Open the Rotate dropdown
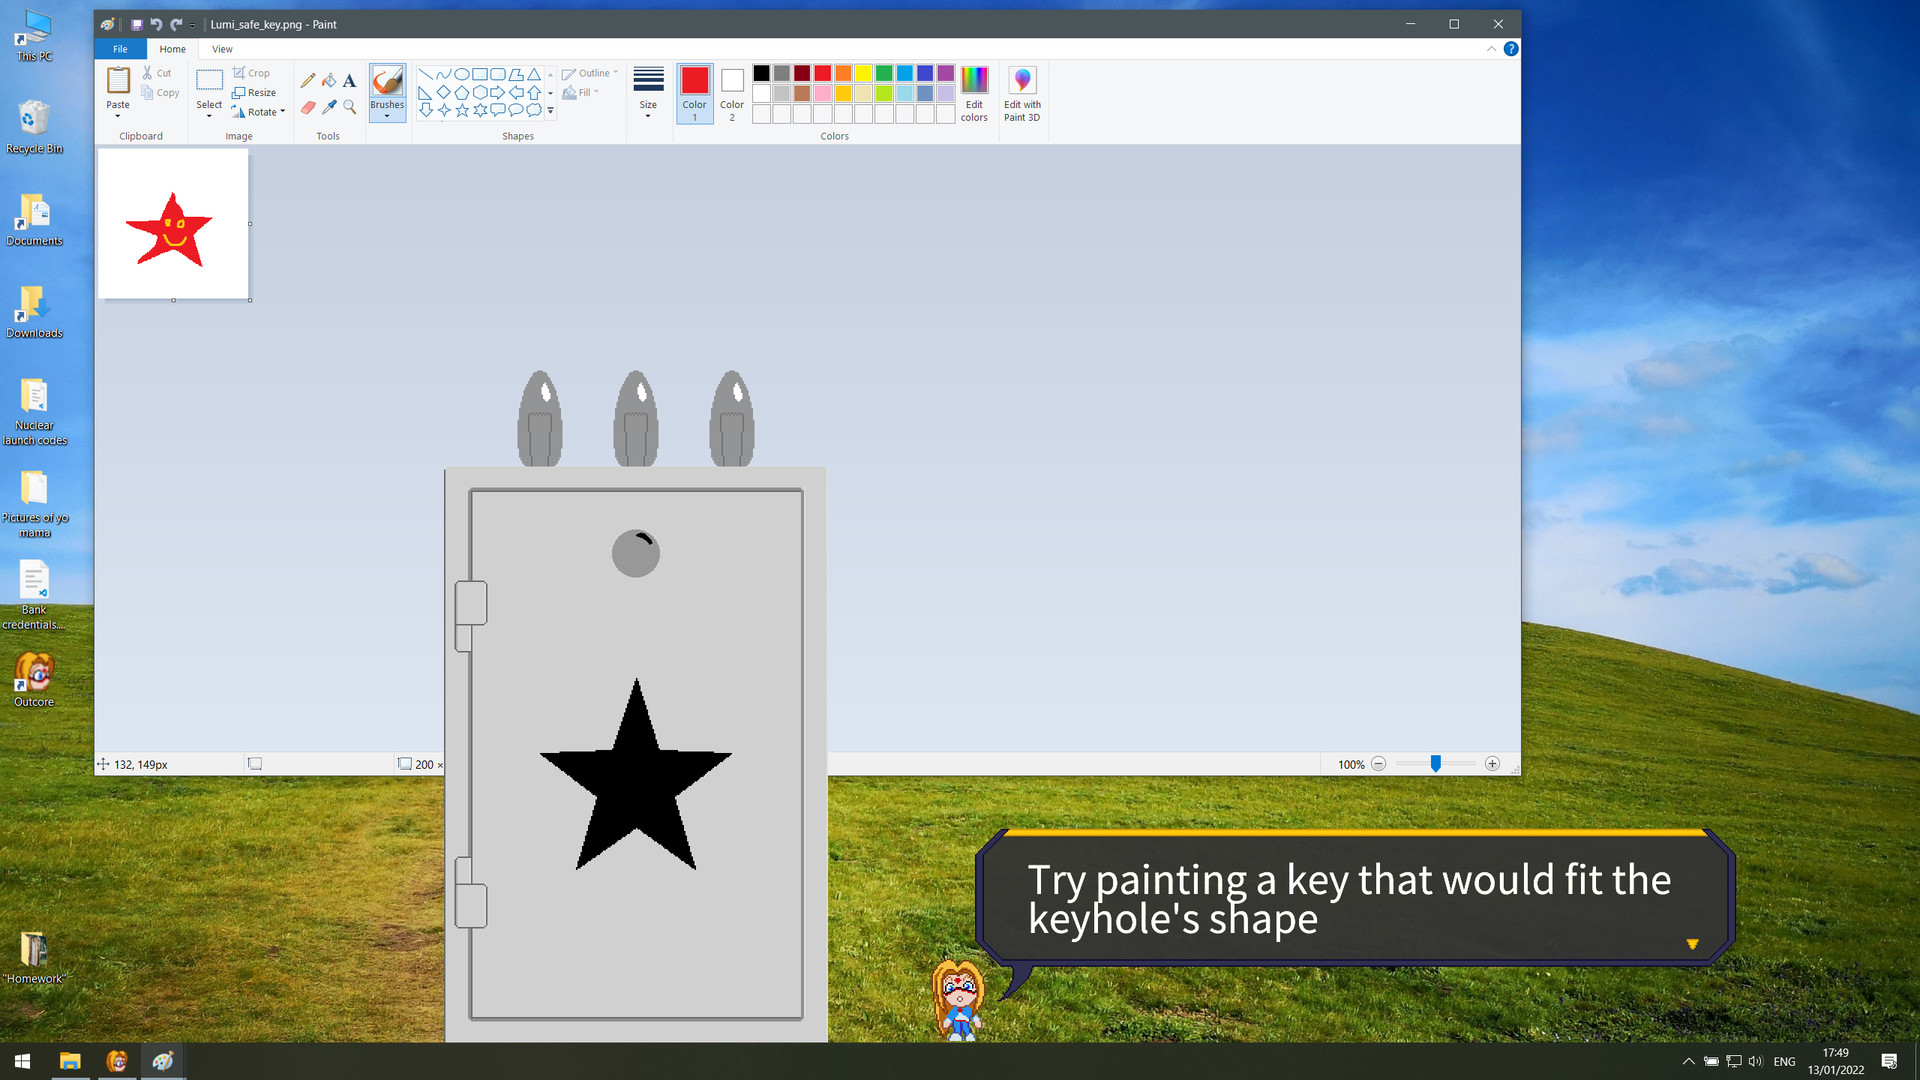 (x=260, y=112)
